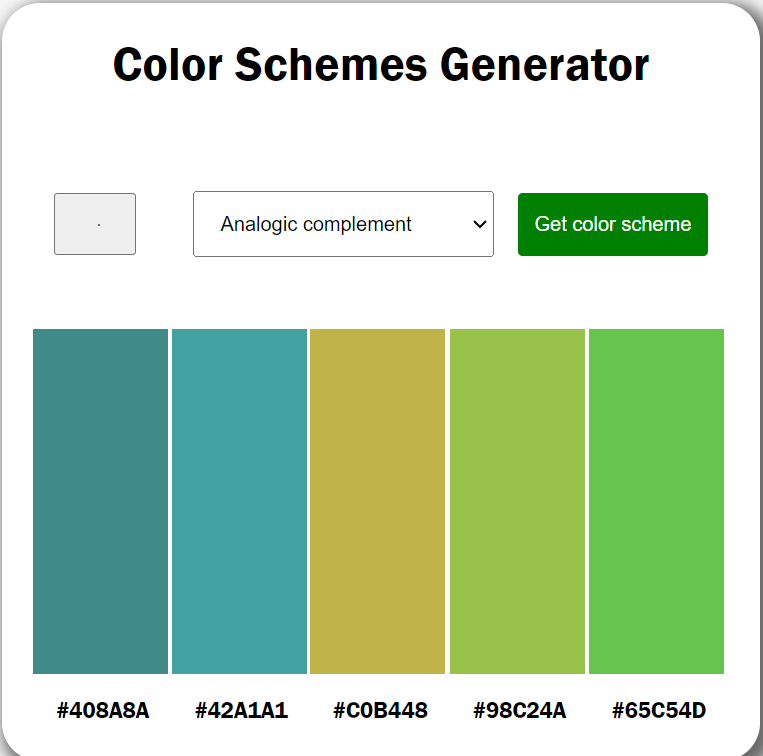Click the word 'Color' in the title
The image size is (763, 756).
pos(167,65)
